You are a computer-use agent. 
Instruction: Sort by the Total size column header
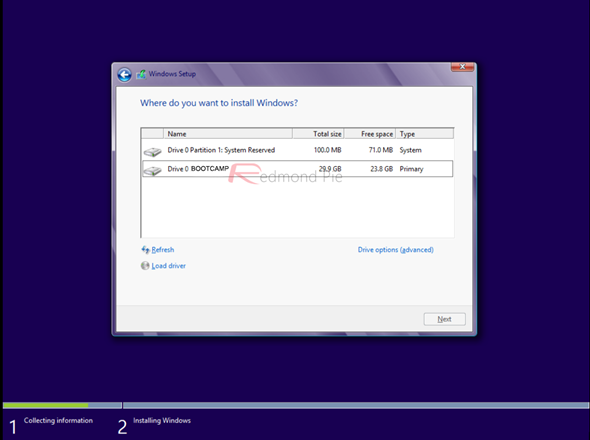click(x=318, y=134)
